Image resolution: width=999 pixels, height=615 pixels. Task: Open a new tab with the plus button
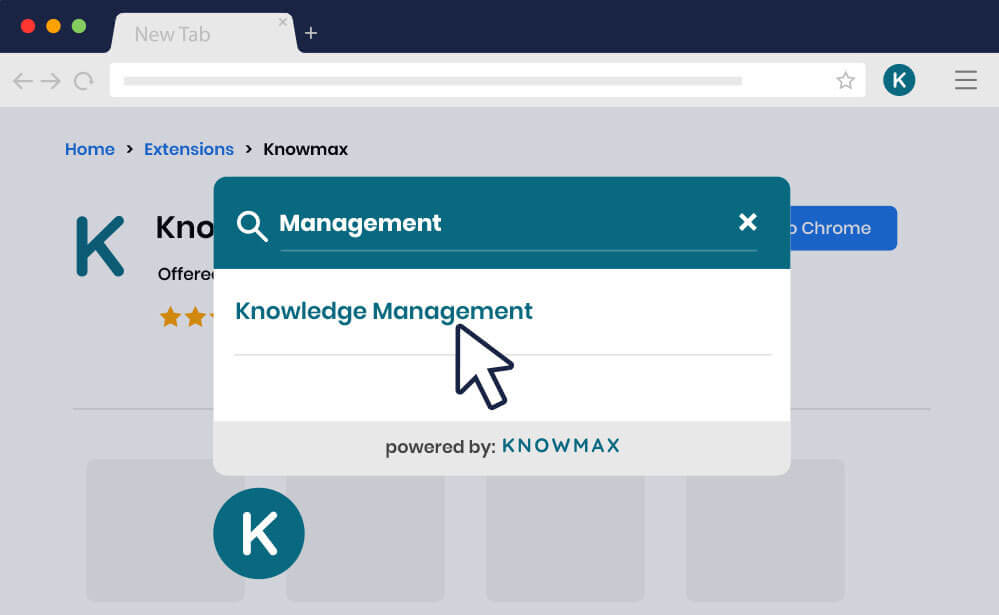point(311,33)
